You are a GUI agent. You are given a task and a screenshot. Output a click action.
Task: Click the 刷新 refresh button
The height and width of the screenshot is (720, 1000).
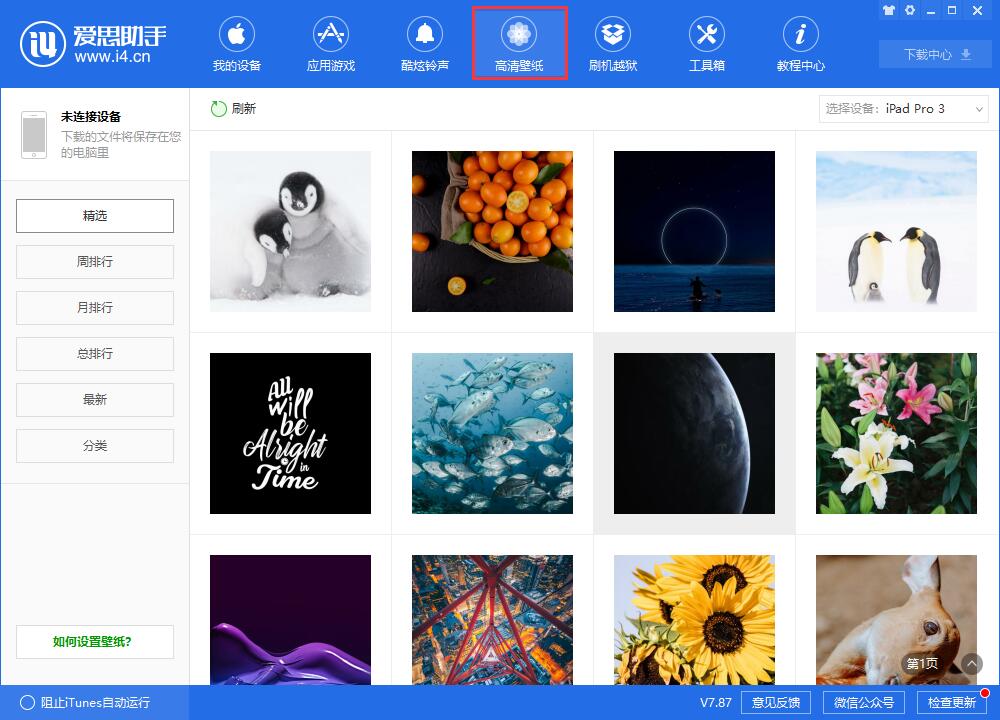[x=233, y=109]
